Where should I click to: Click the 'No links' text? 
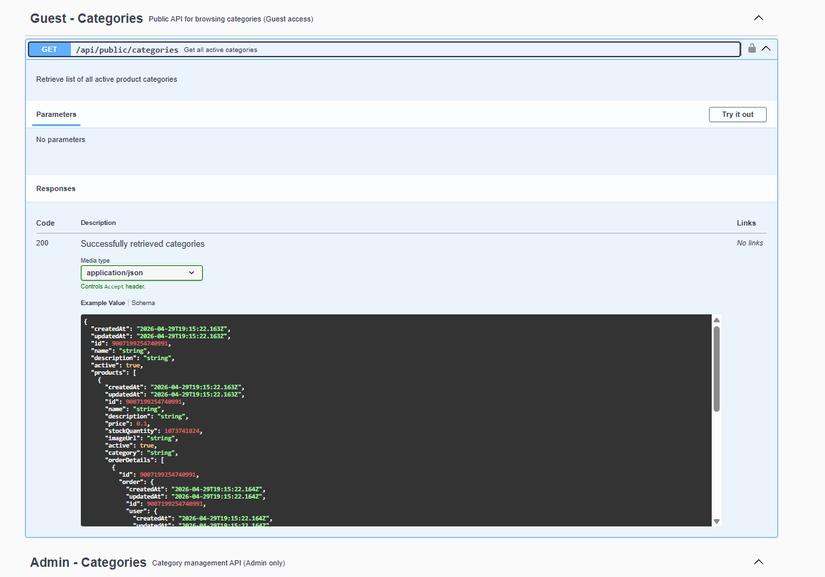click(750, 243)
